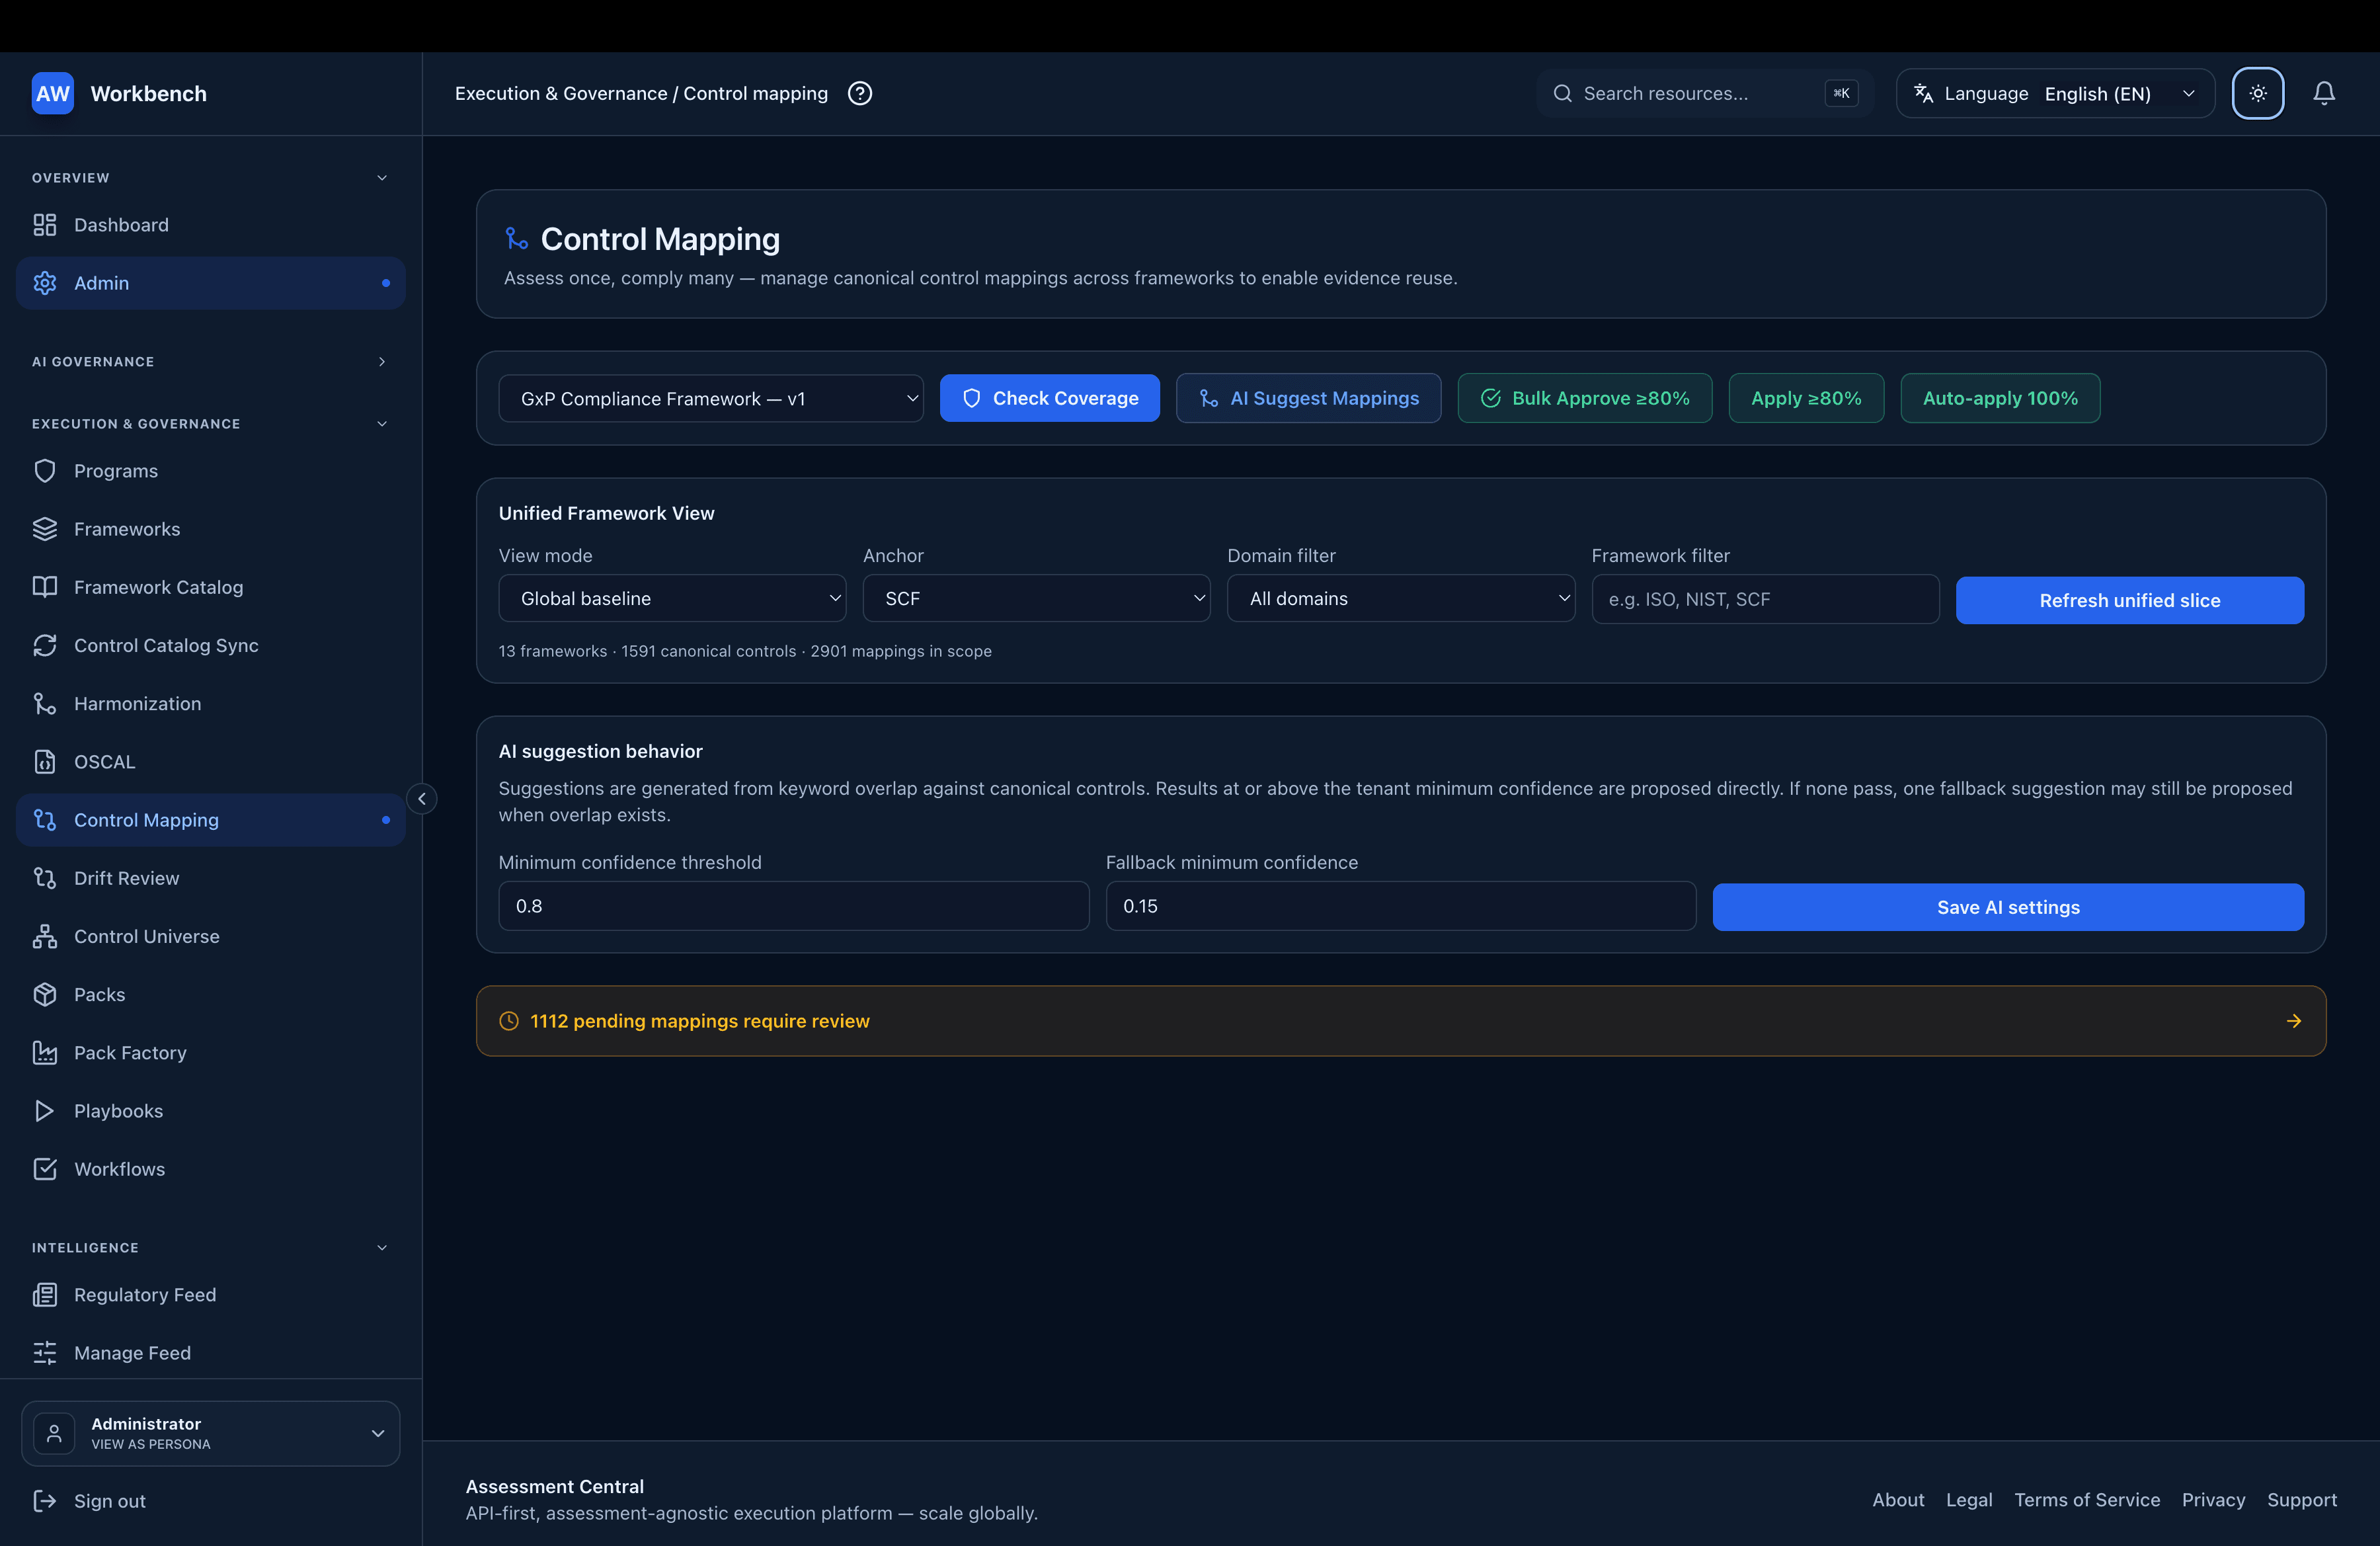Click the Pack Factory icon
This screenshot has width=2380, height=1546.
[45, 1052]
